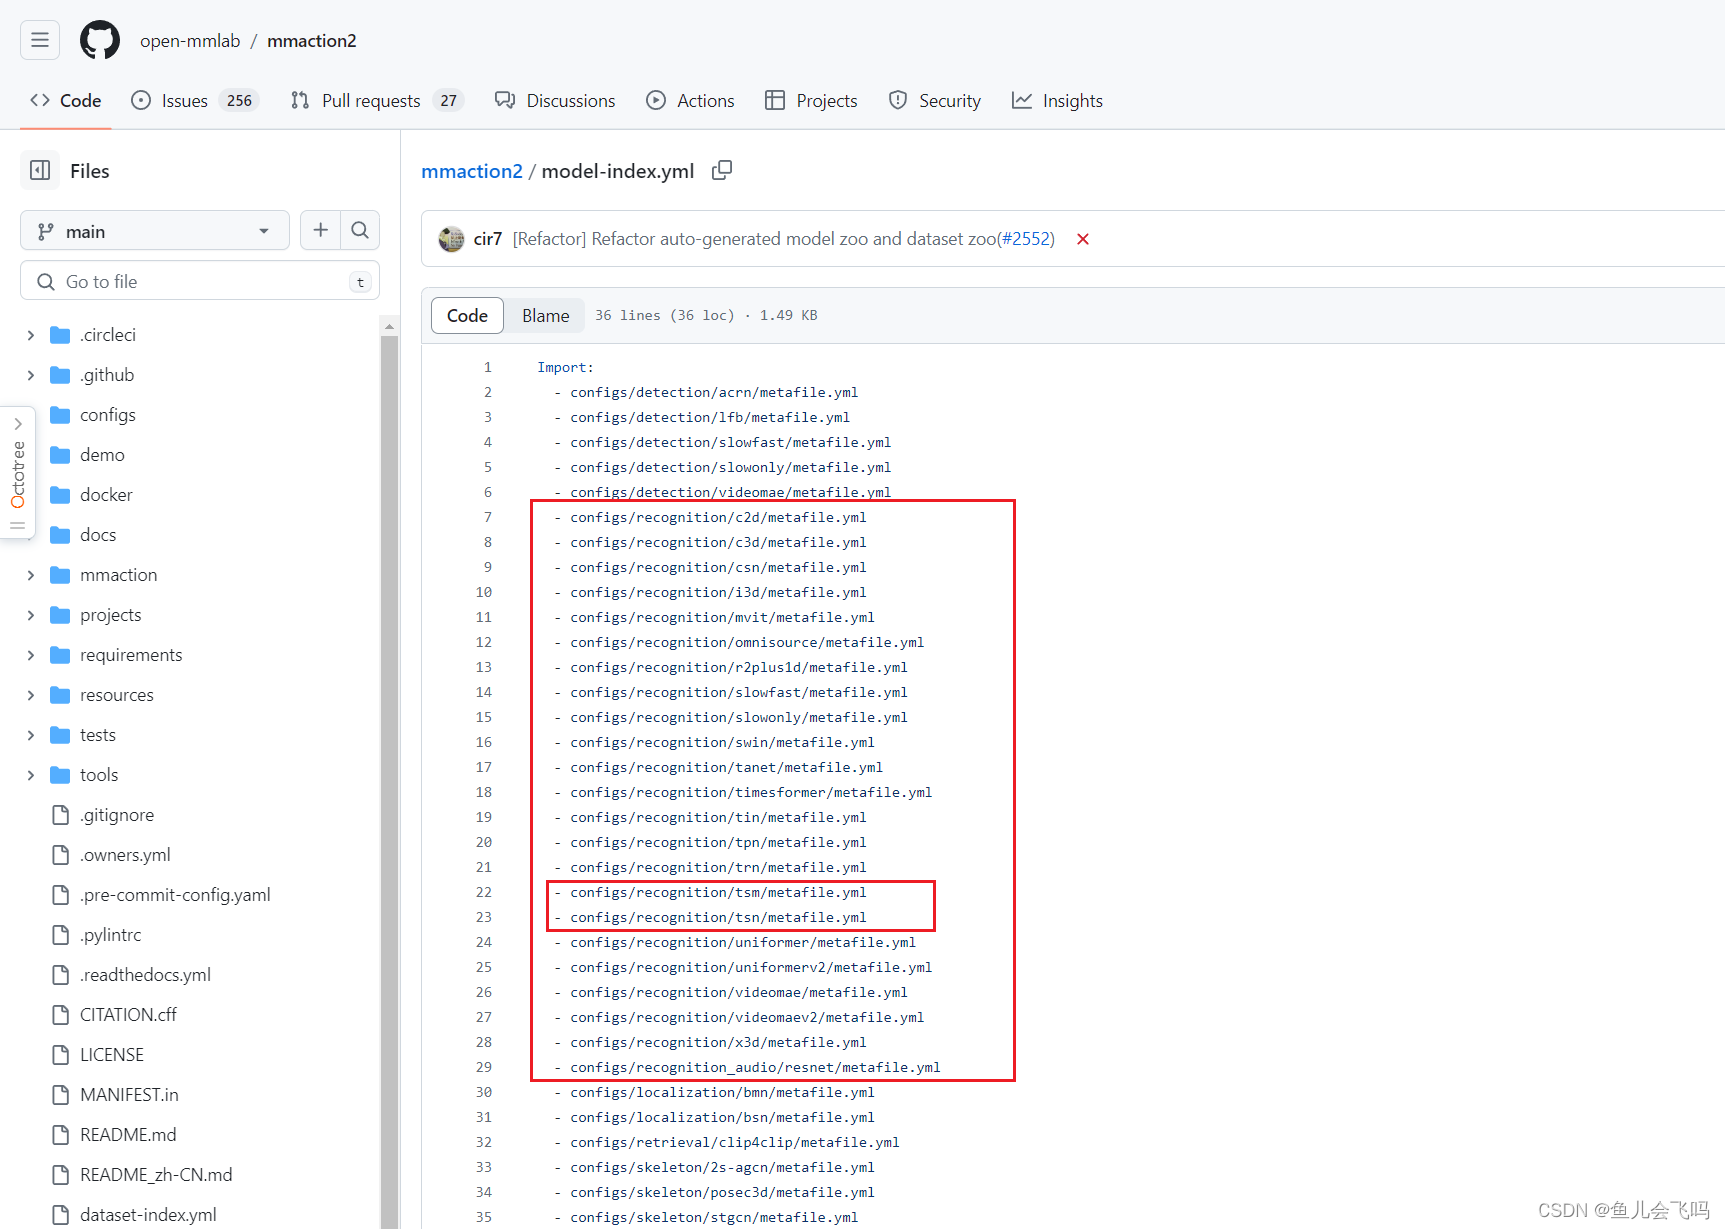Collapse the Files side panel
The height and width of the screenshot is (1229, 1725).
[40, 170]
